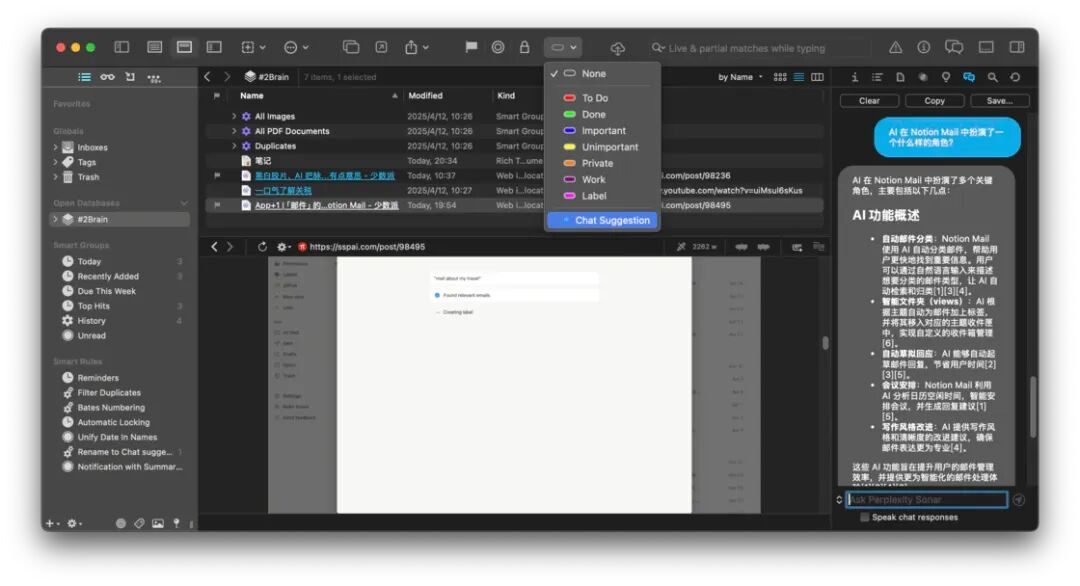
Task: Click the Clear button in the chat panel
Action: pos(869,101)
